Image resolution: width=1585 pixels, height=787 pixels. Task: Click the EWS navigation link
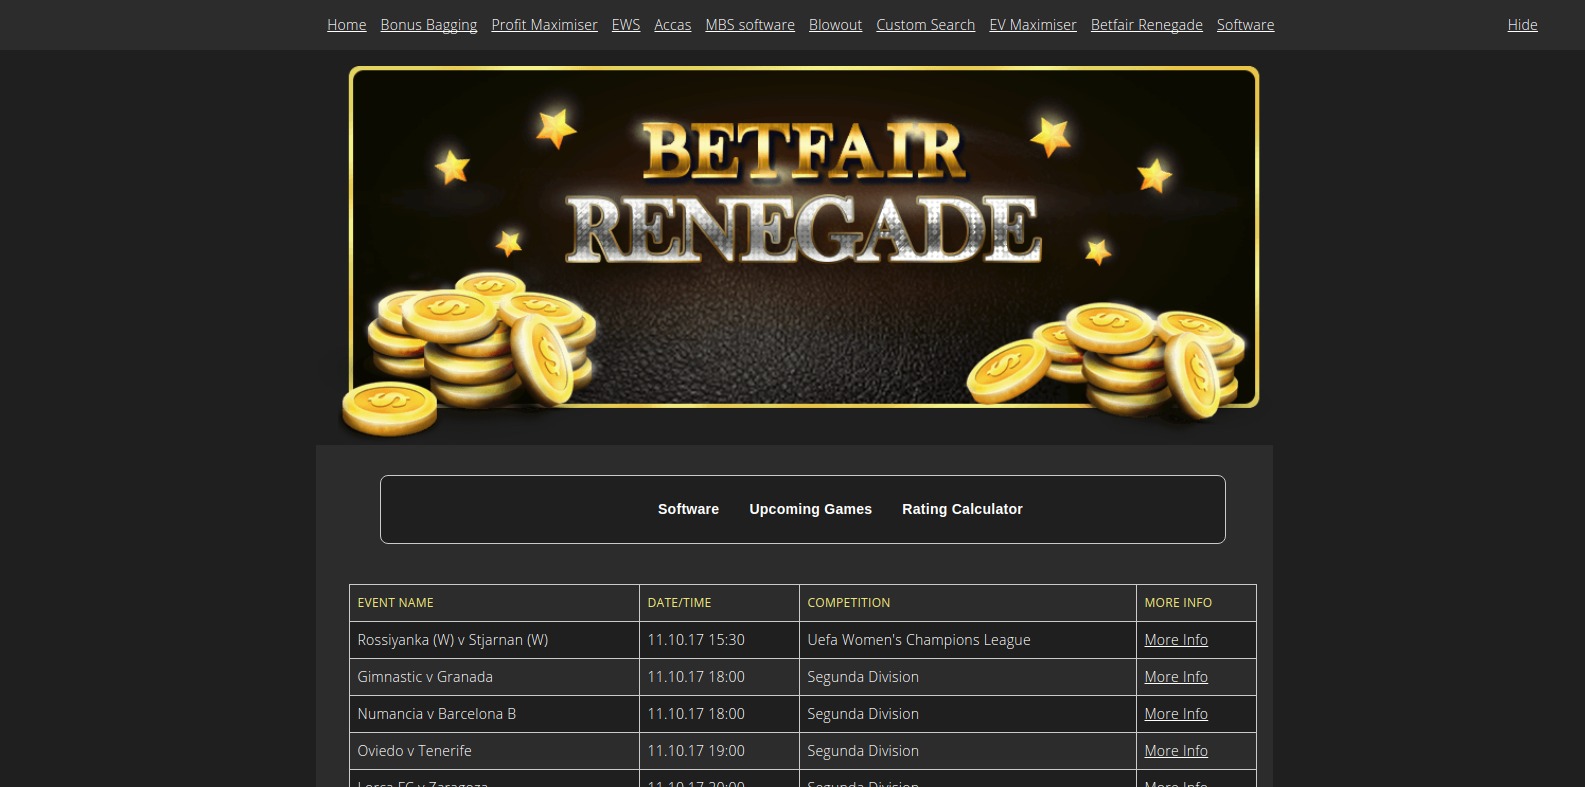626,25
